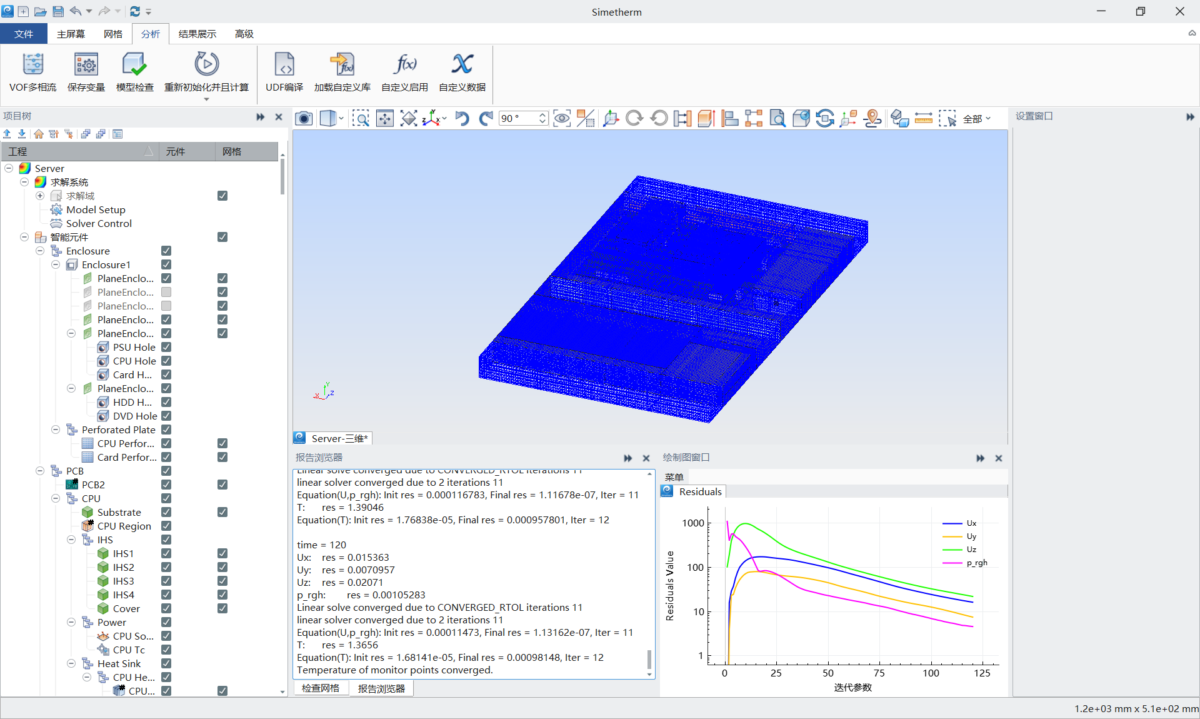Click the ruler measurement tool icon
The image size is (1200, 719).
pos(923,118)
